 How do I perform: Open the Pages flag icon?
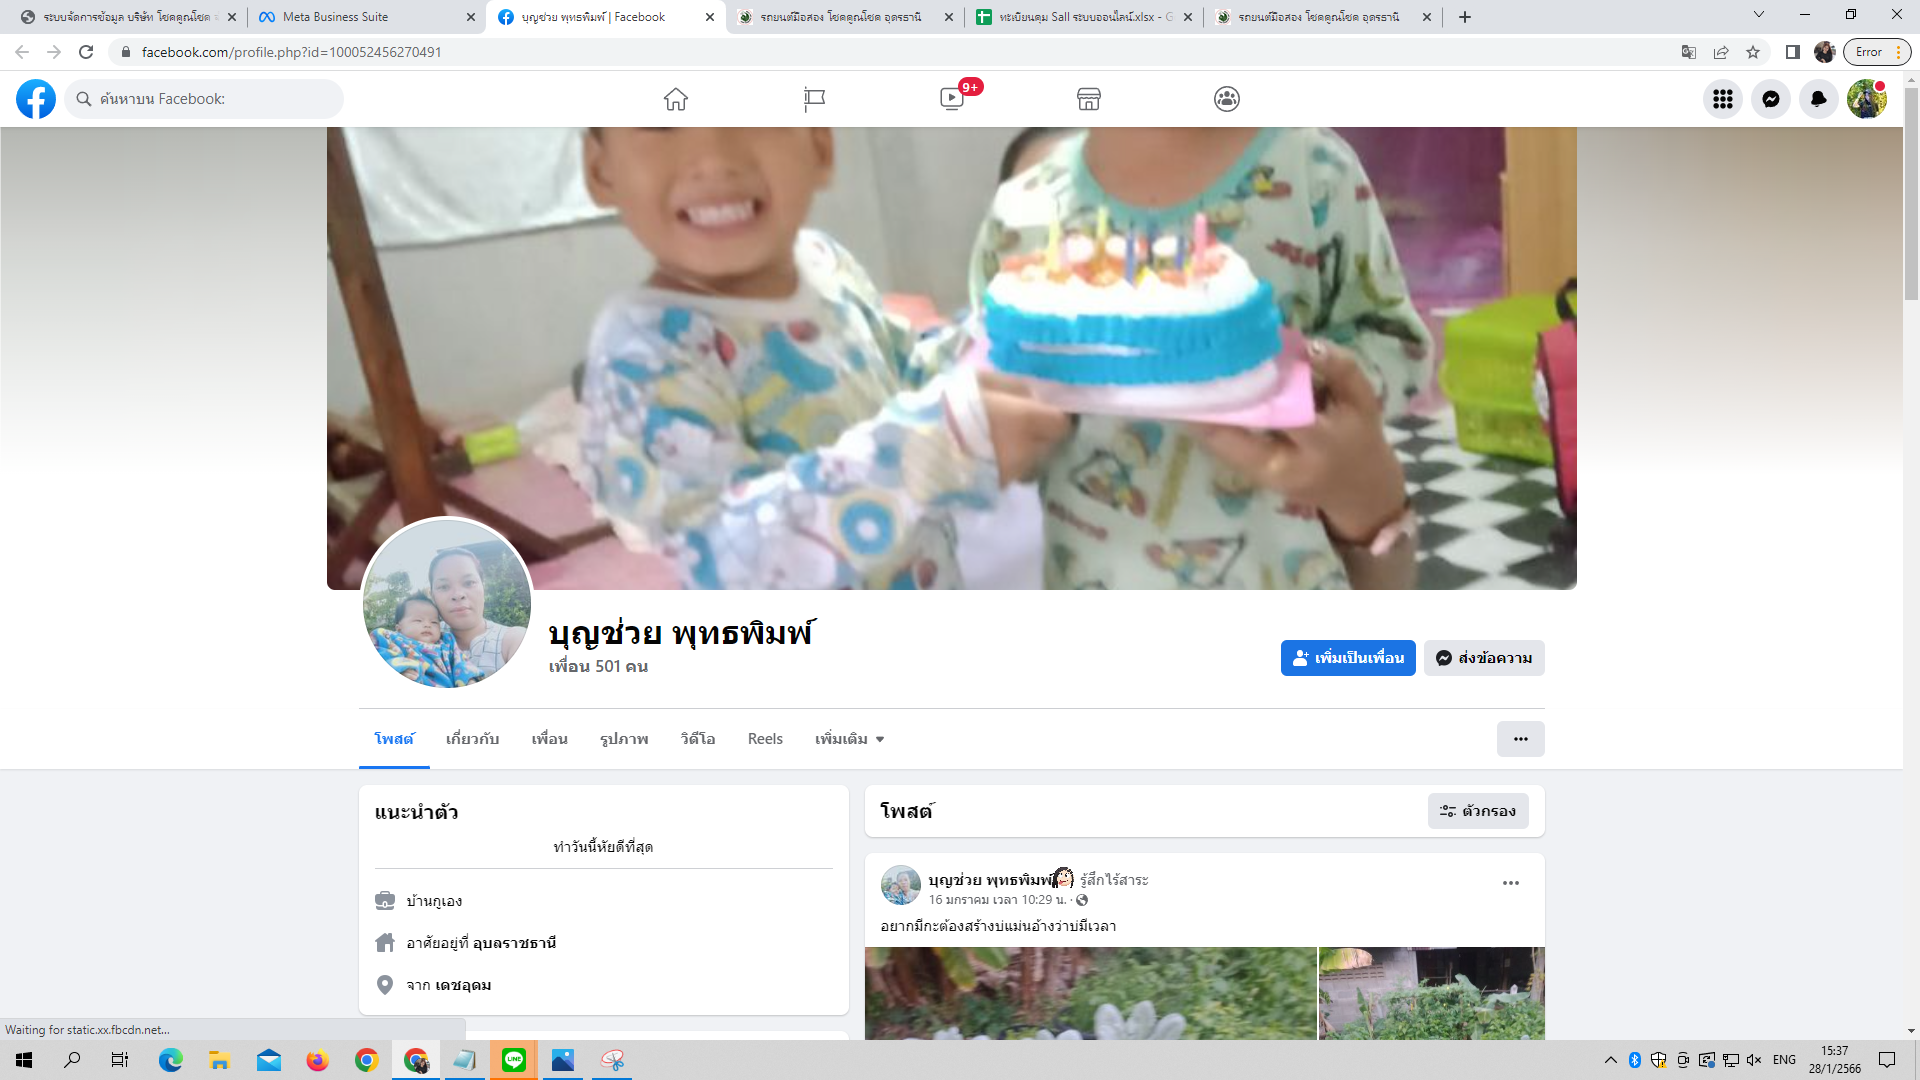(x=814, y=99)
